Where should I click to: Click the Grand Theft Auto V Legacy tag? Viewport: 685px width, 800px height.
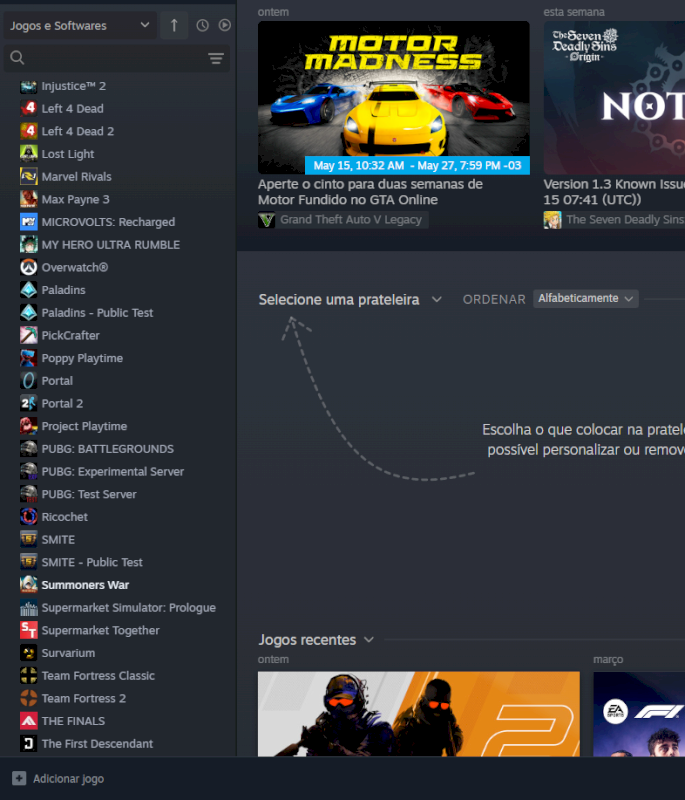[343, 220]
